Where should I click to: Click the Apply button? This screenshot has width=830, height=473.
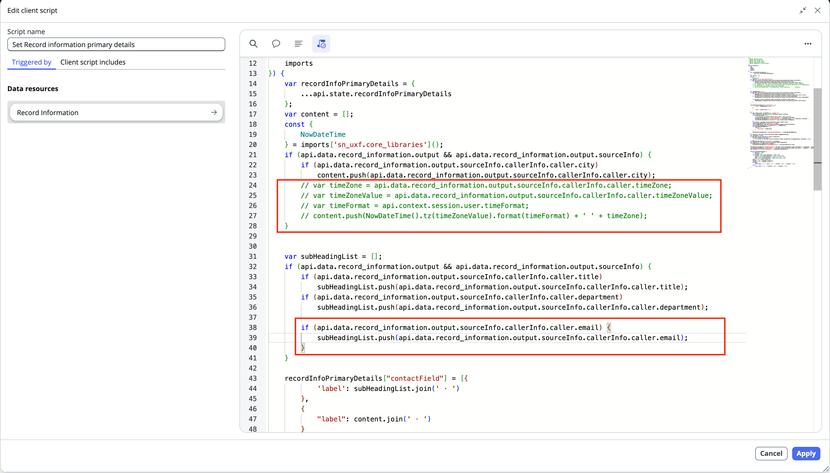coord(806,453)
